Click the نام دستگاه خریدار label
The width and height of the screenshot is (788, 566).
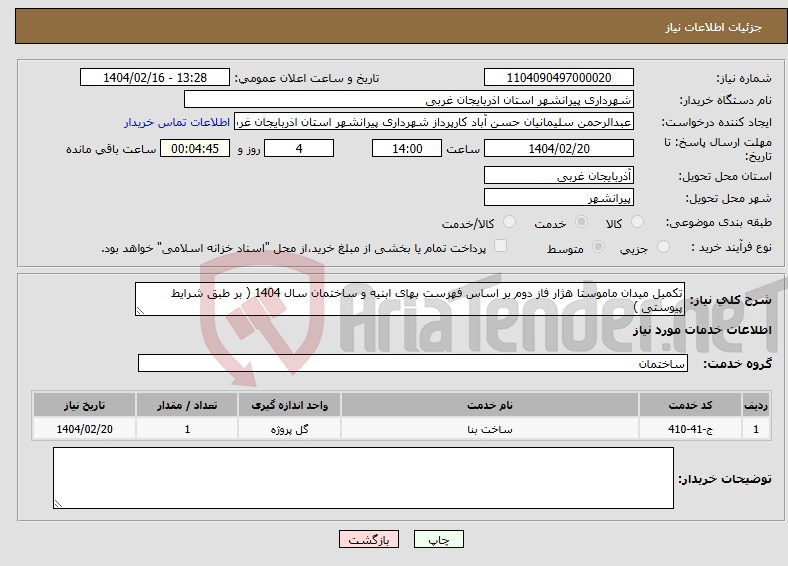click(x=726, y=101)
